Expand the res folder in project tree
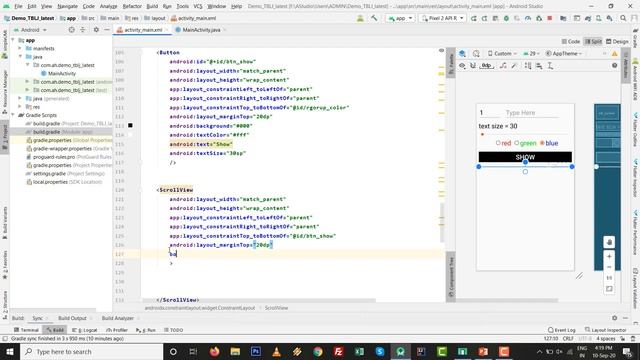This screenshot has height=360, width=640. 20,107
